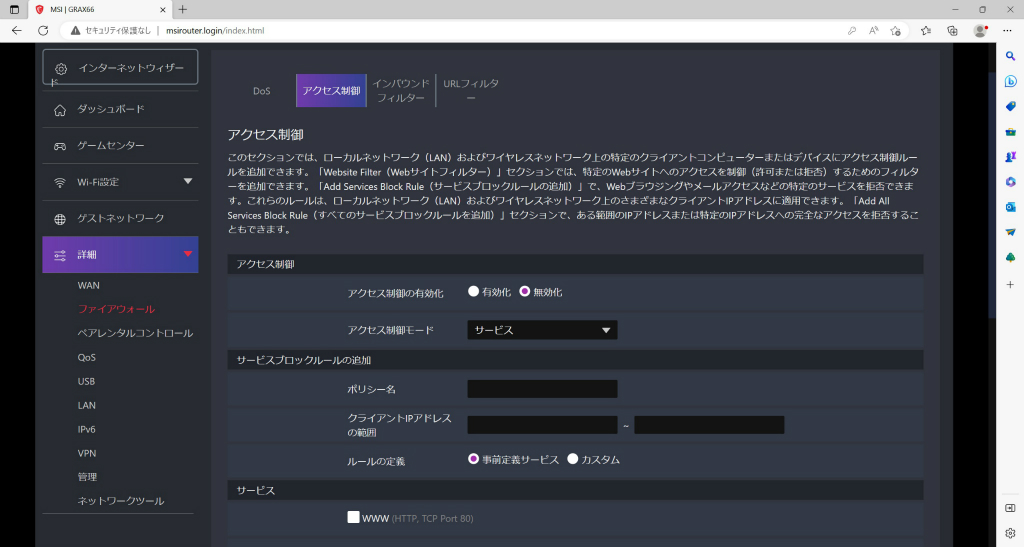1024x547 pixels.
Task: Click the Dashboard home icon
Action: point(60,110)
